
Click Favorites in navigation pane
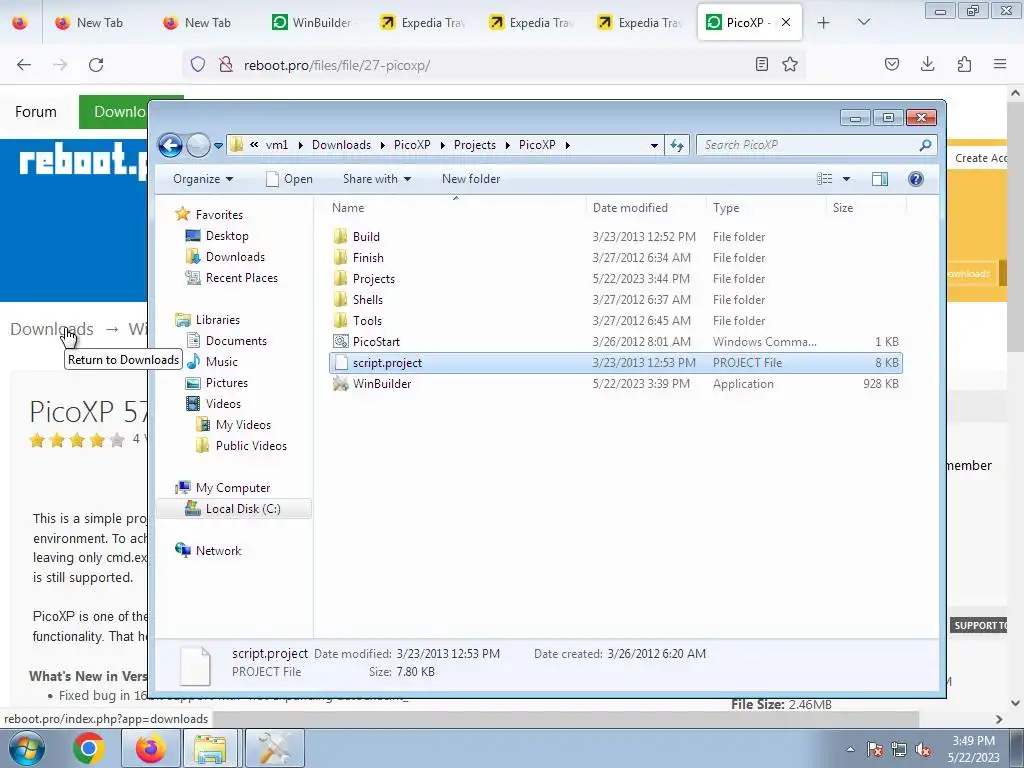[219, 214]
